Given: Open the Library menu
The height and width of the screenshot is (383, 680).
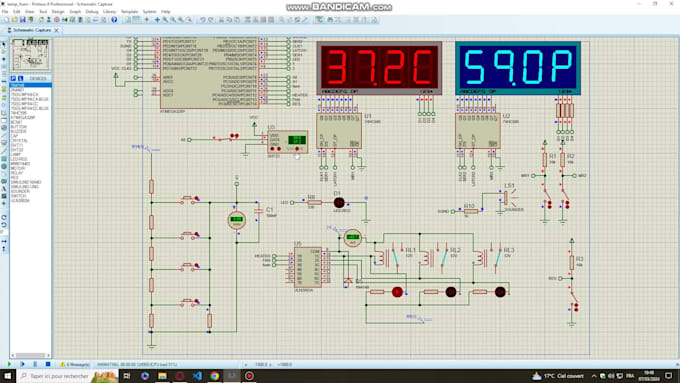Looking at the screenshot, I should (x=109, y=12).
